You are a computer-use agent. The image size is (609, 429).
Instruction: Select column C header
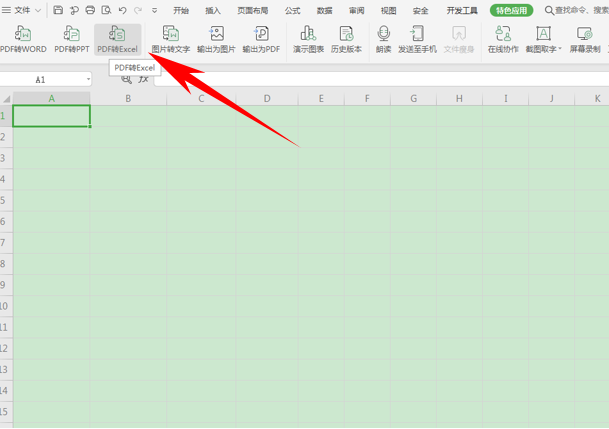coord(201,99)
